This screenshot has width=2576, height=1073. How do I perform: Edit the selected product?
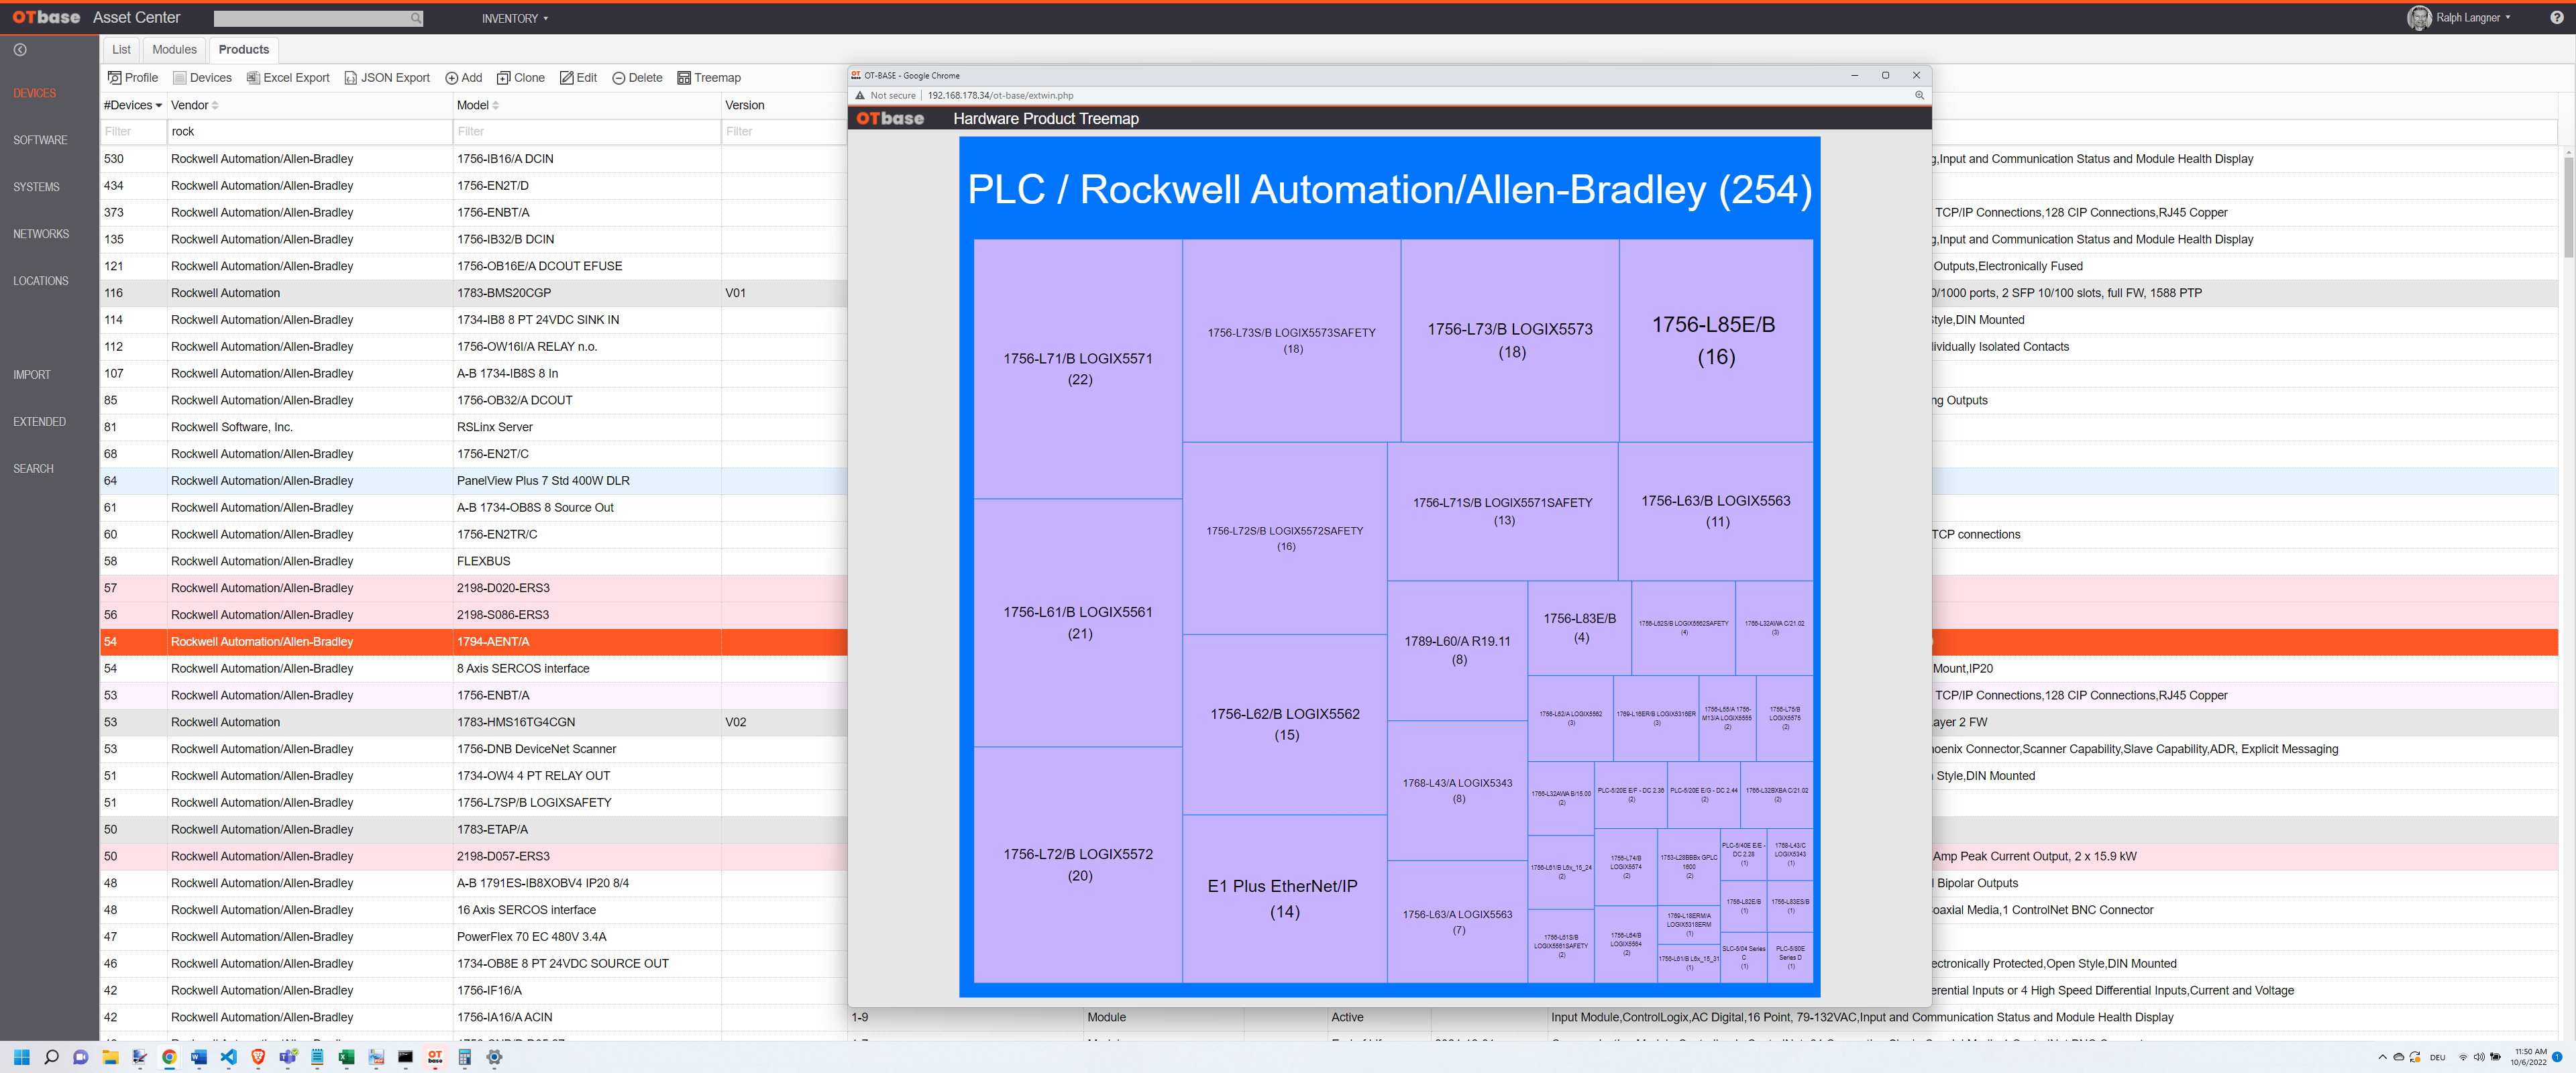click(x=579, y=78)
